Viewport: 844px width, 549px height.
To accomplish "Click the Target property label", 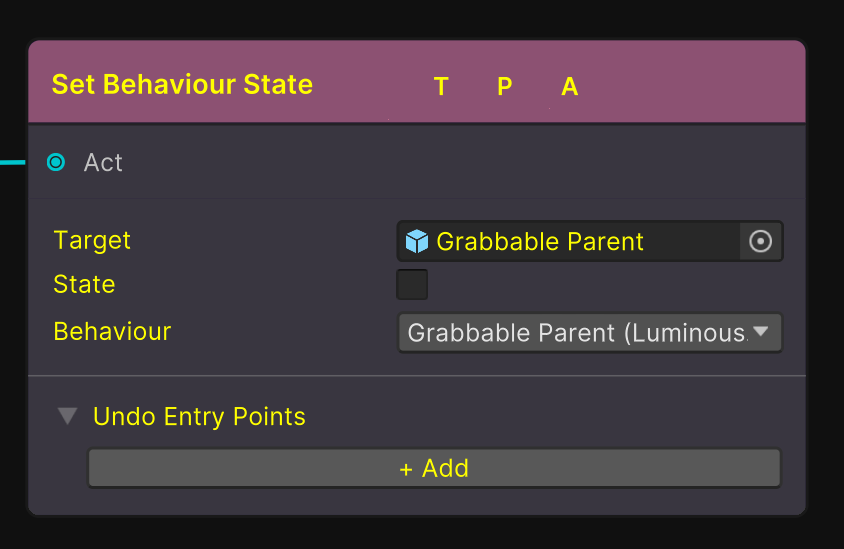I will point(92,240).
